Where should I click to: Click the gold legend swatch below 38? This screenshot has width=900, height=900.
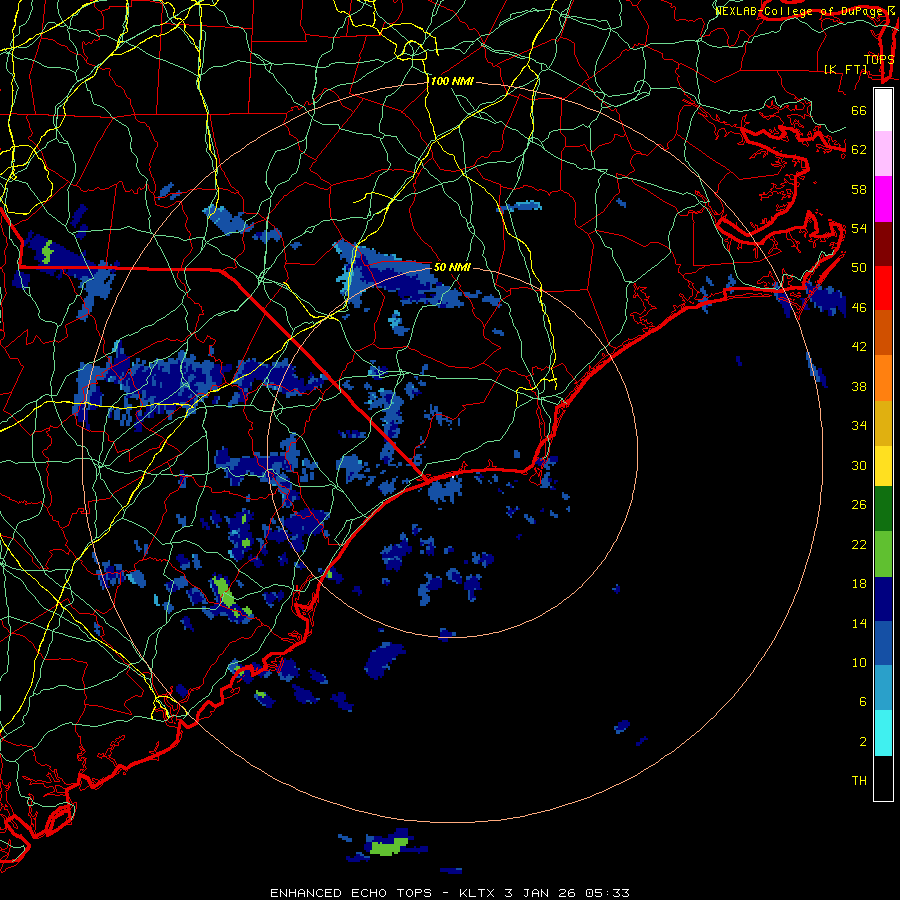tap(883, 423)
